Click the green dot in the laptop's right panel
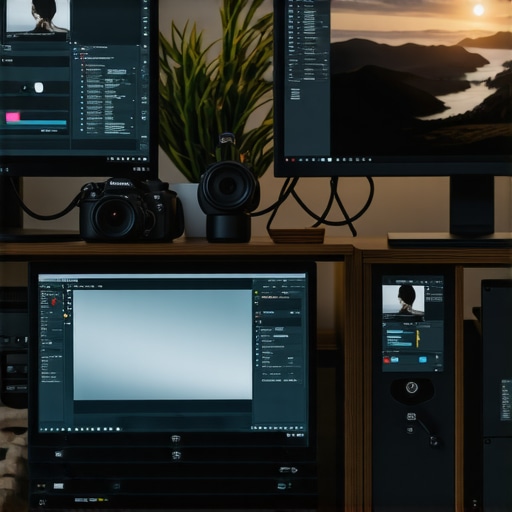 tap(256, 292)
